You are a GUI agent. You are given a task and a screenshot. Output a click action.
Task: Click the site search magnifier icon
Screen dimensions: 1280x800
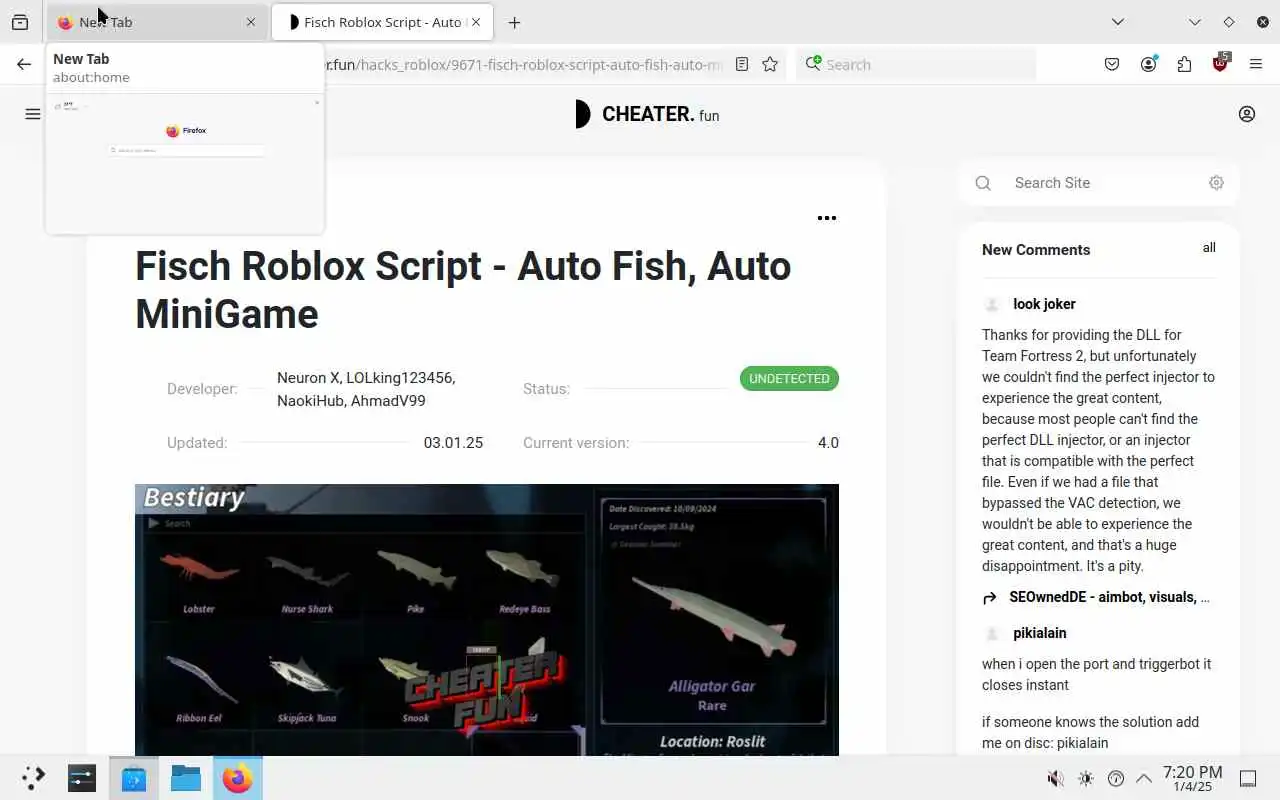pyautogui.click(x=983, y=183)
